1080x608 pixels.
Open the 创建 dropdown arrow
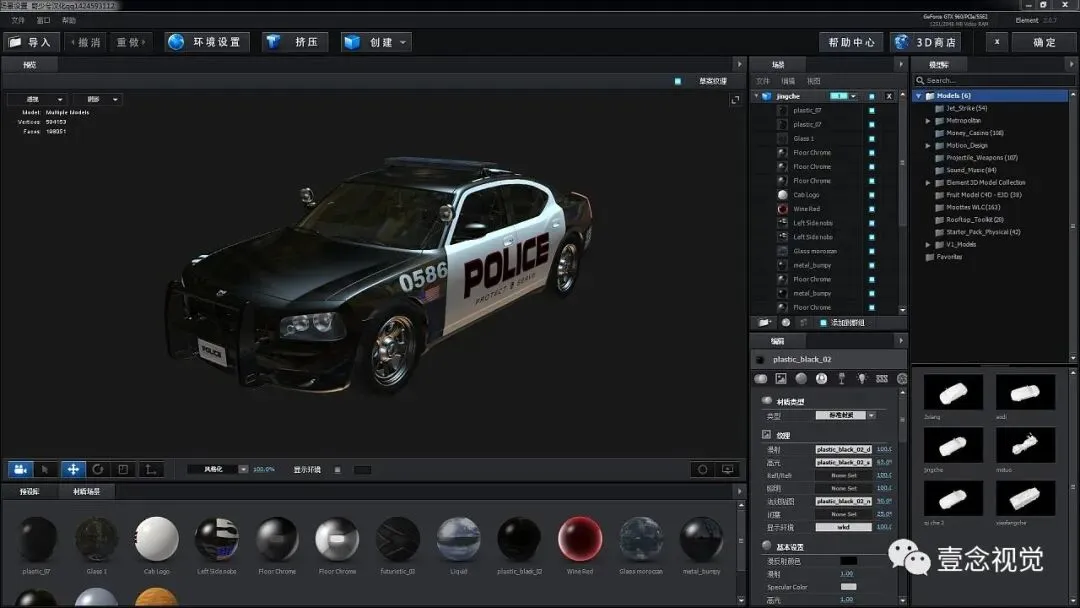point(403,42)
